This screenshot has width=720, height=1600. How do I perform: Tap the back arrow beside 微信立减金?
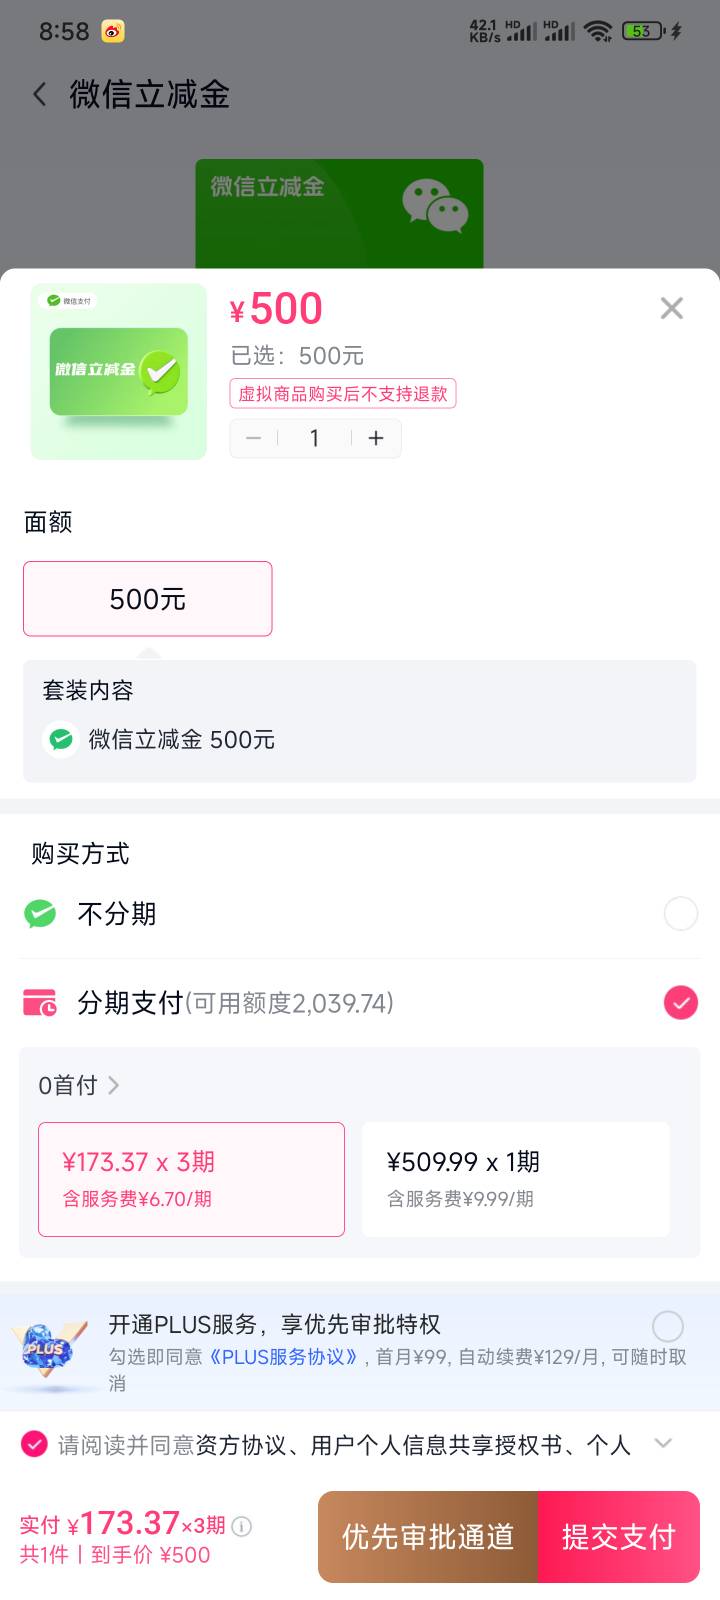click(40, 95)
